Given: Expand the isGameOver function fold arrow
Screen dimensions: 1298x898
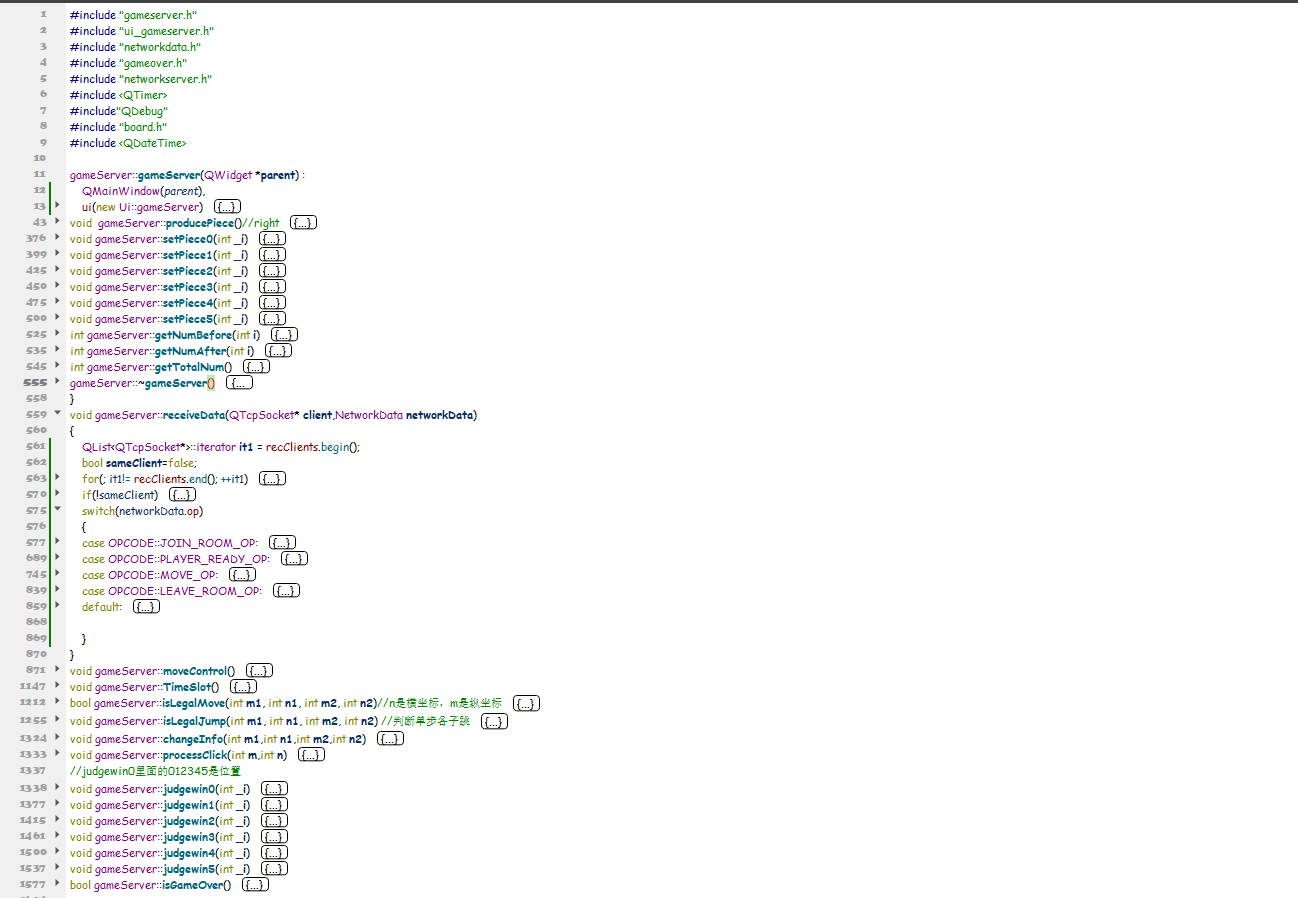Looking at the screenshot, I should point(58,884).
